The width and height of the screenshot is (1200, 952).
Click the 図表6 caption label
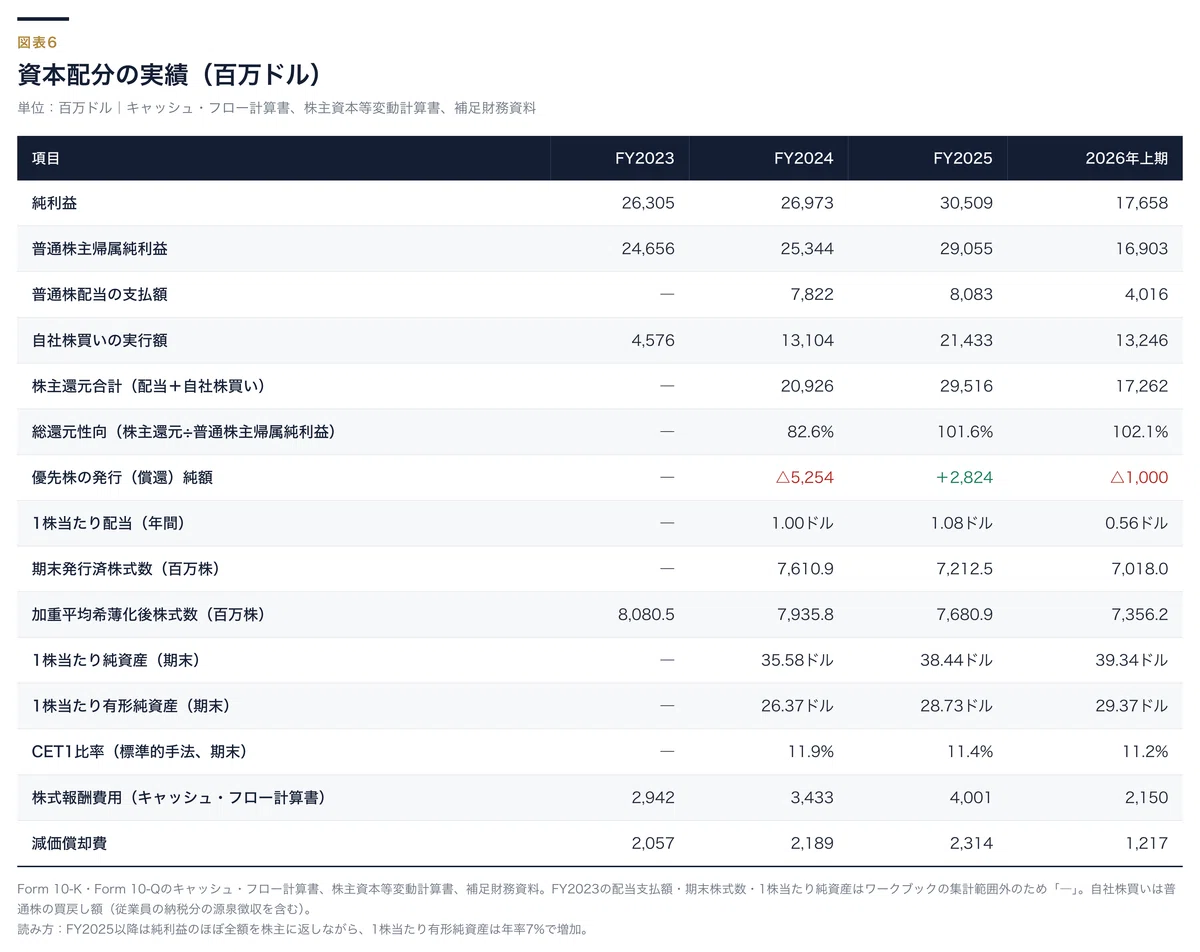click(x=37, y=42)
